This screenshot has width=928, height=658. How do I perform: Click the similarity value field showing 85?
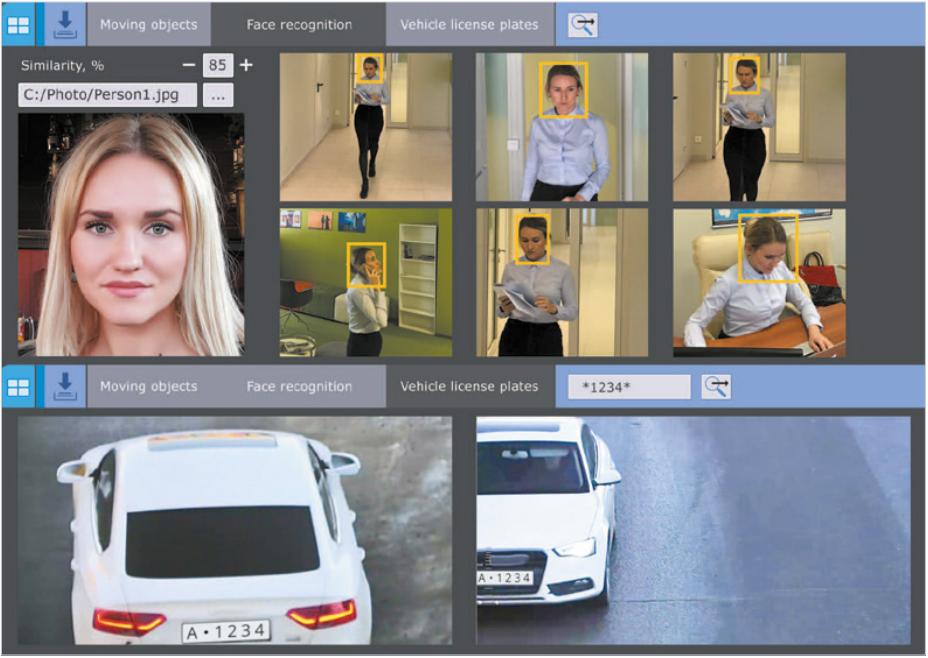[x=217, y=66]
